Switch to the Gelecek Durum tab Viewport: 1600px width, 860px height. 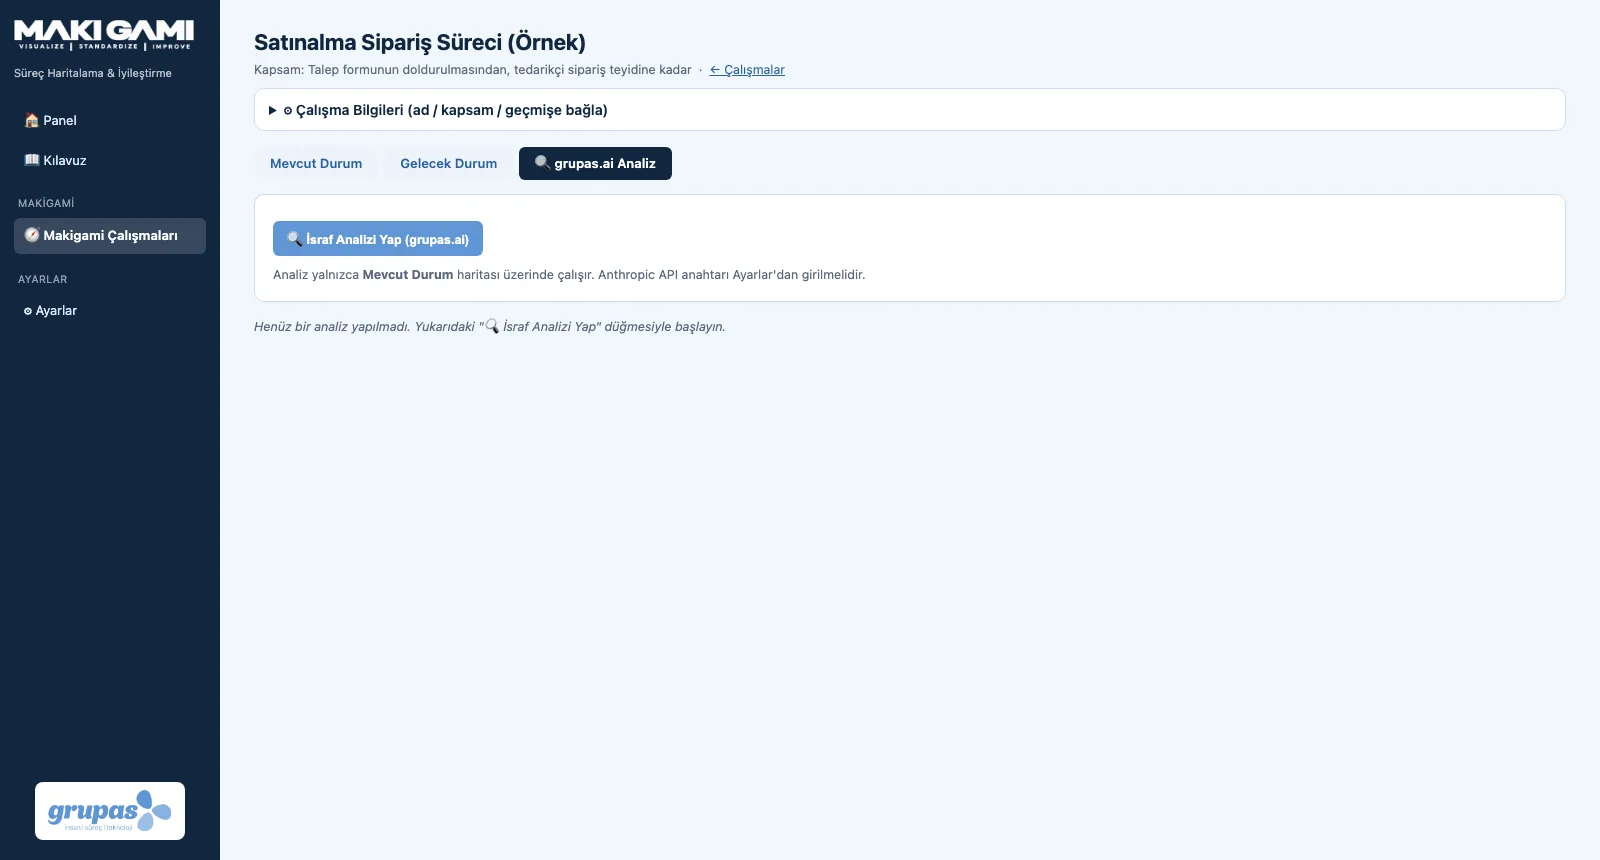pyautogui.click(x=449, y=163)
